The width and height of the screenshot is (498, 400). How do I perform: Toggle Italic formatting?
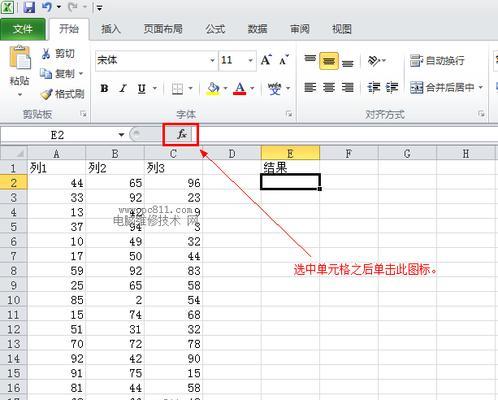click(123, 88)
